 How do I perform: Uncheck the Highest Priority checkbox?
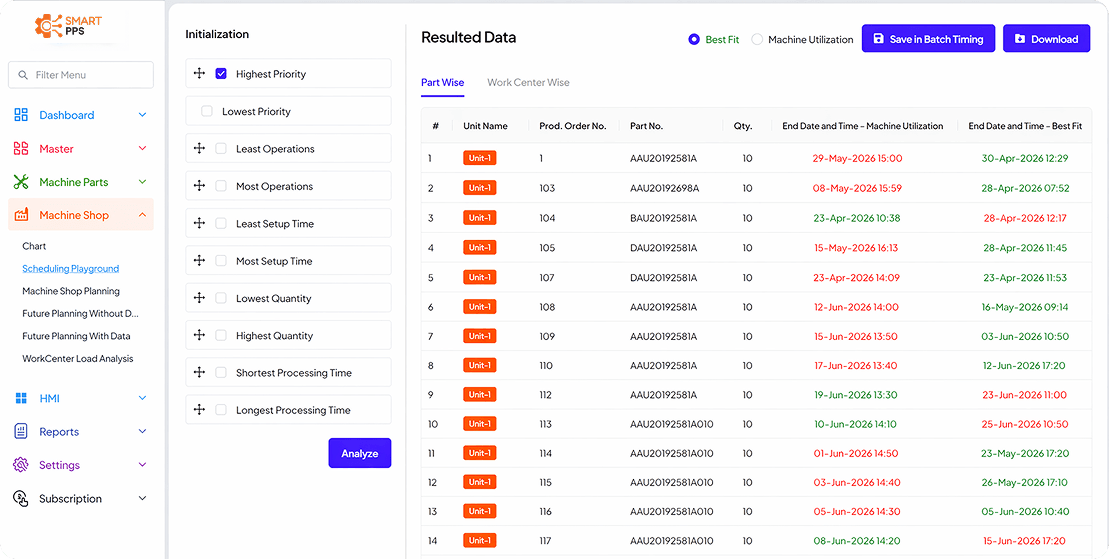[x=221, y=74]
